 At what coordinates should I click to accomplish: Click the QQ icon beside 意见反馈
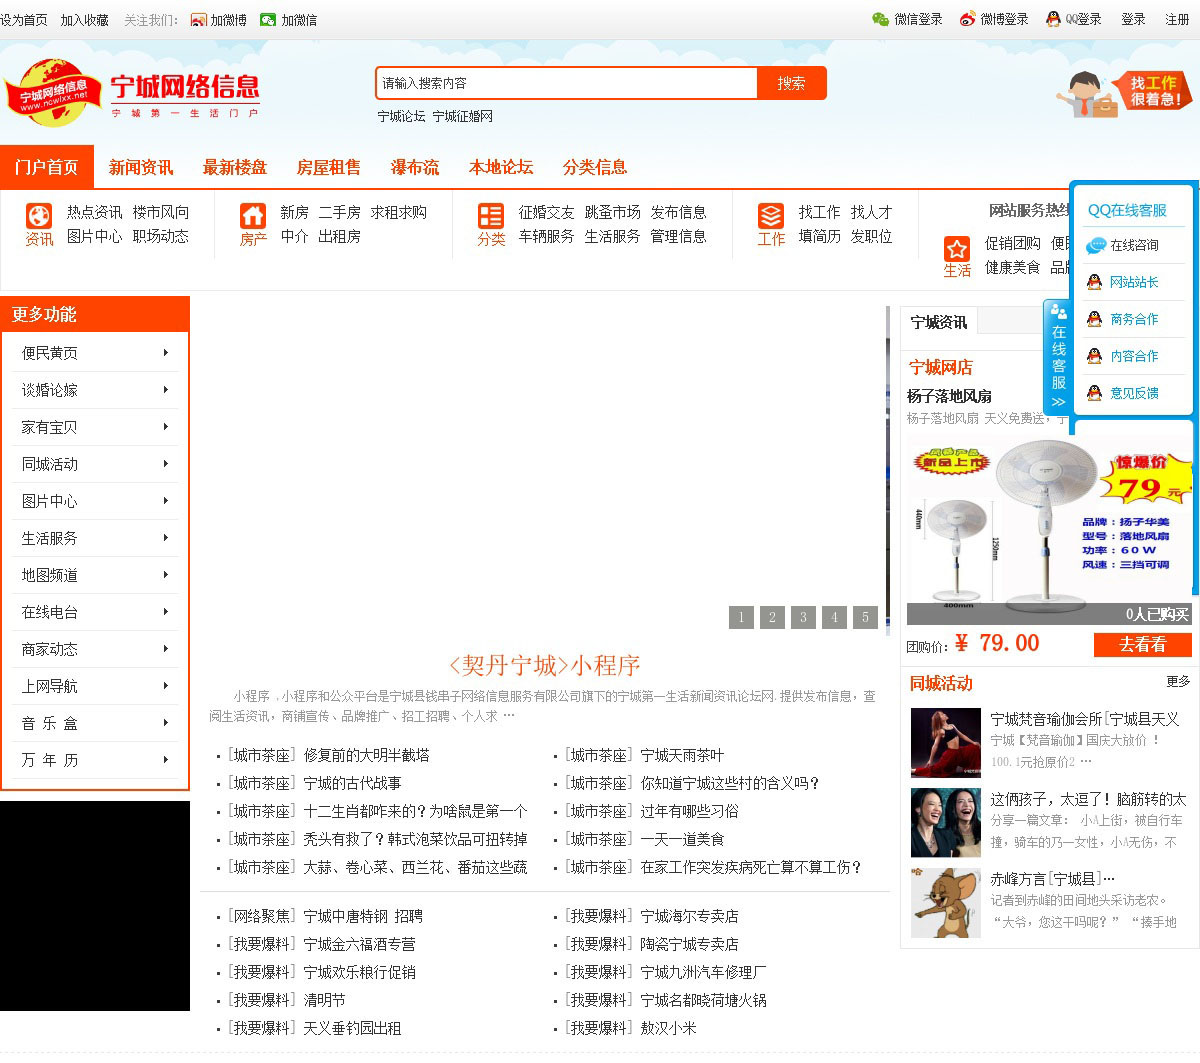tap(1095, 393)
